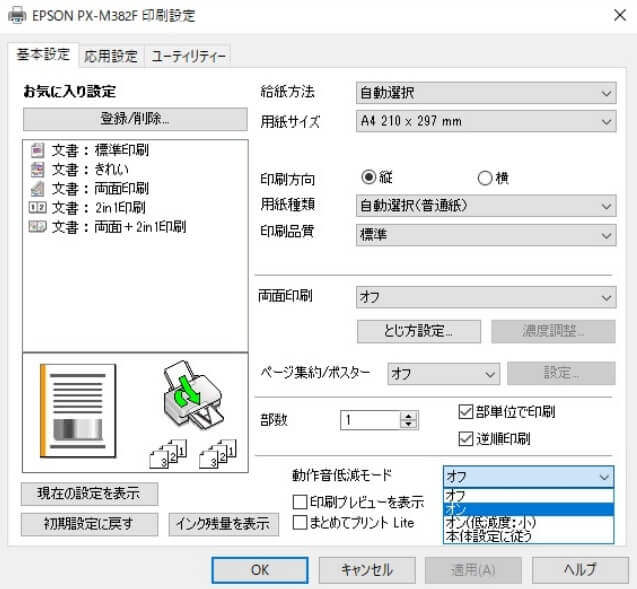Enable まとめてプリント Lite checkbox

300,522
